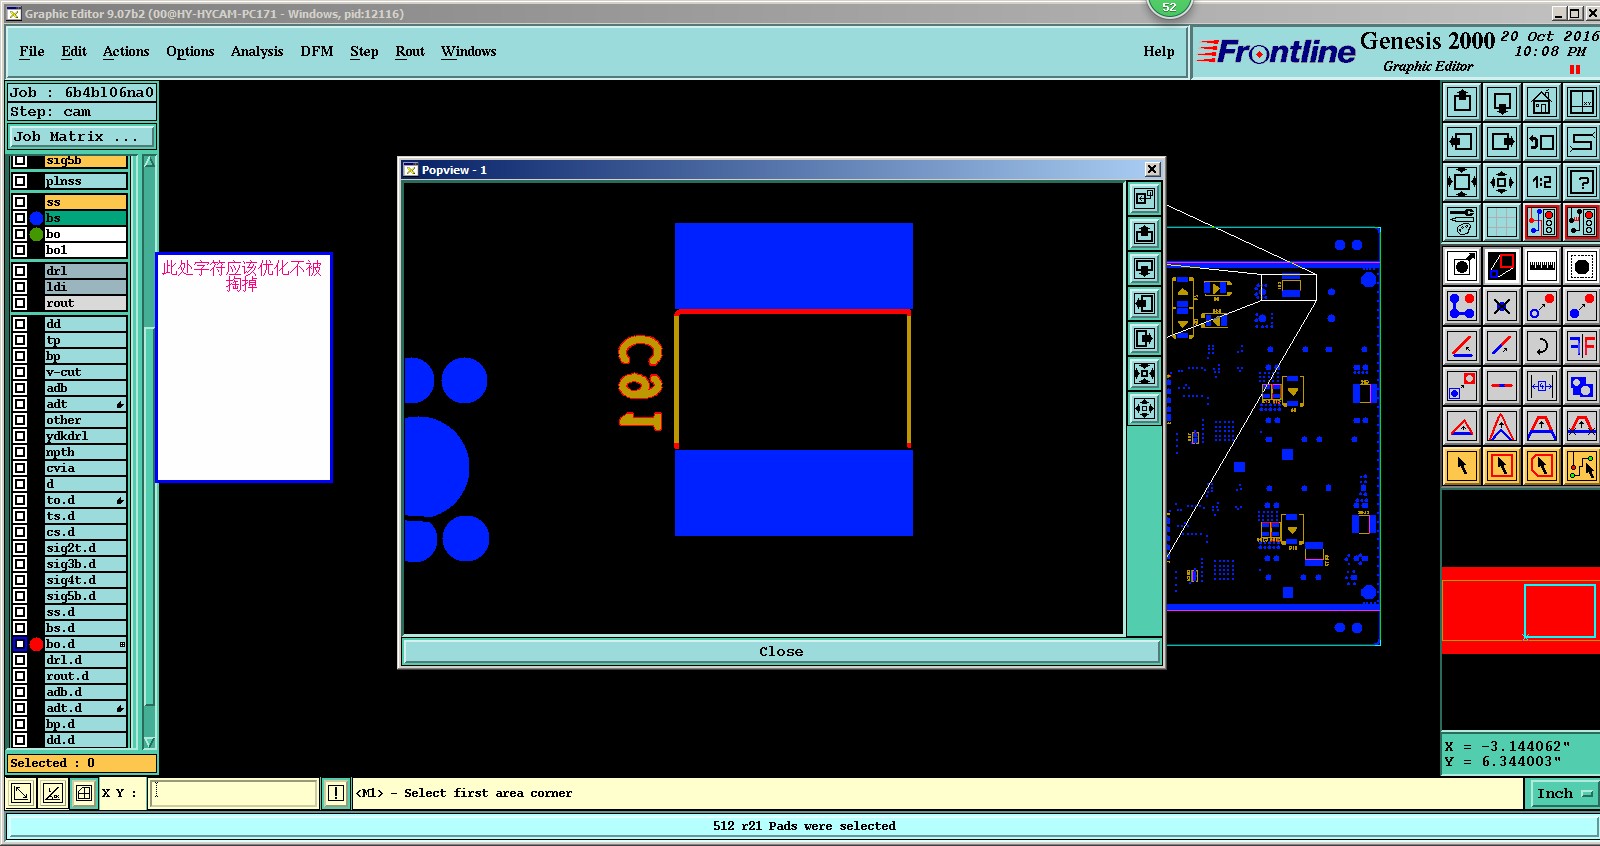The height and width of the screenshot is (846, 1600).
Task: Click the pan down arrow icon
Action: point(1502,102)
